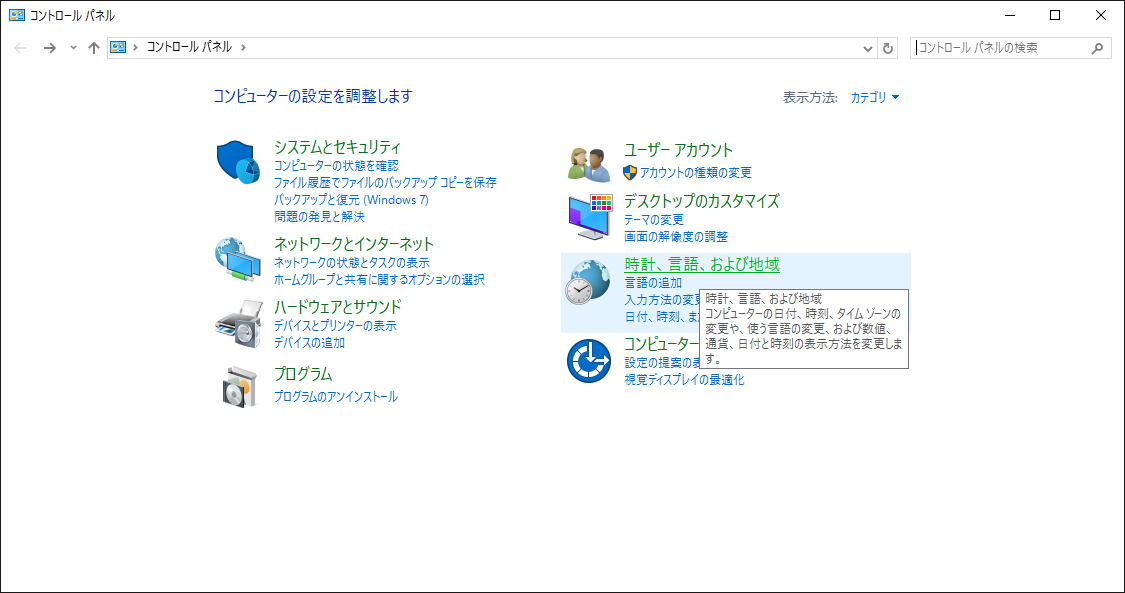Image resolution: width=1125 pixels, height=593 pixels.
Task: Expand the address bar history dropdown arrow
Action: pyautogui.click(x=867, y=48)
